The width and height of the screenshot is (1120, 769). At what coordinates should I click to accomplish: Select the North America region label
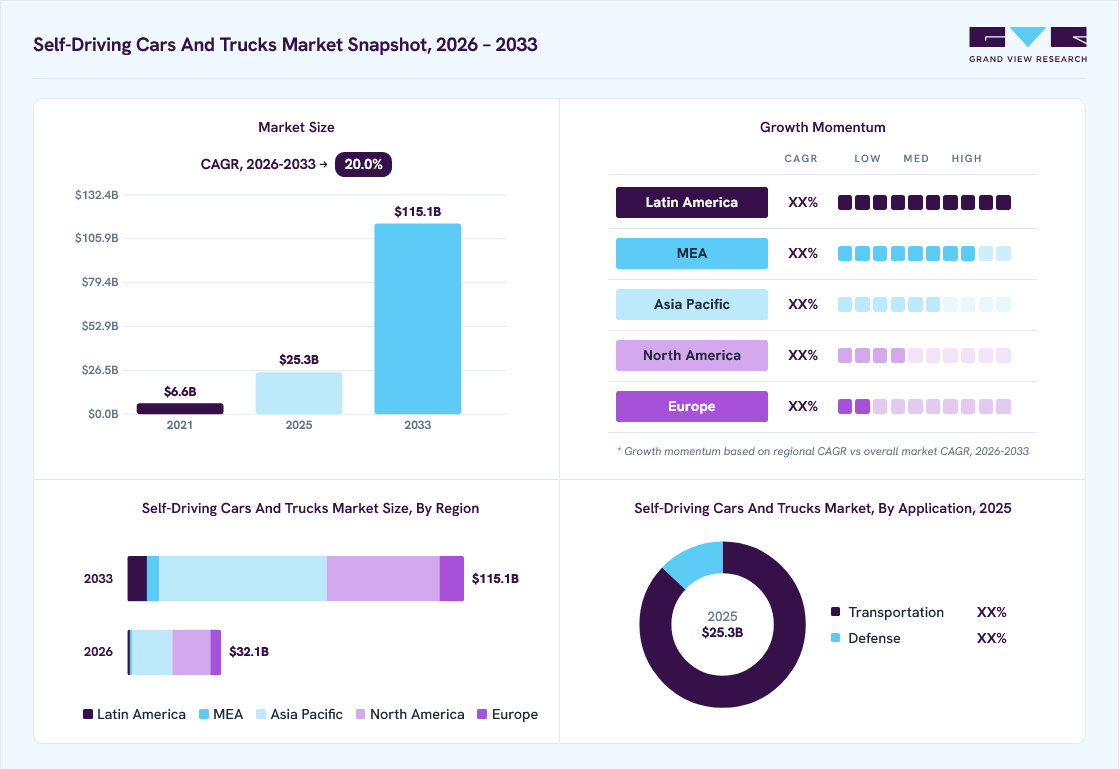click(691, 355)
